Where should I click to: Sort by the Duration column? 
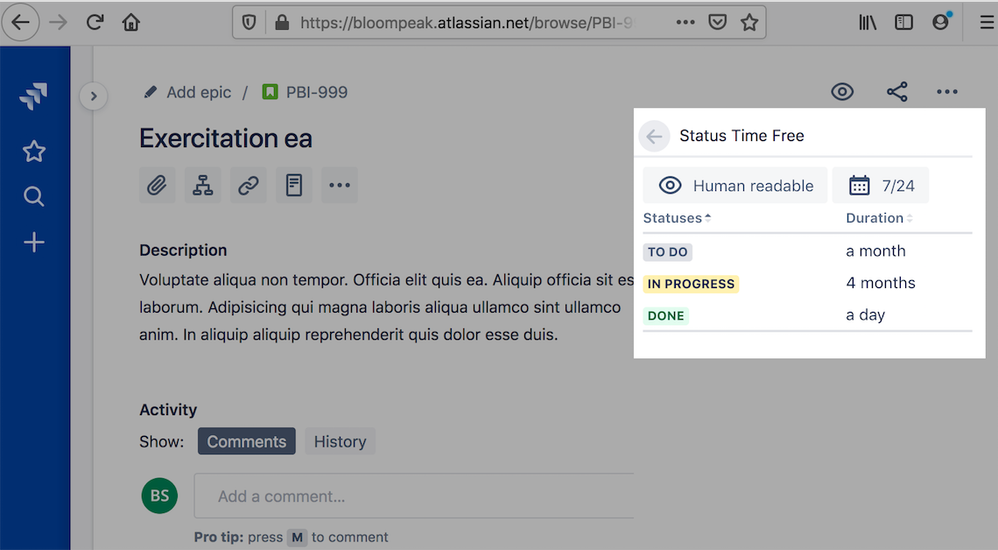click(879, 218)
